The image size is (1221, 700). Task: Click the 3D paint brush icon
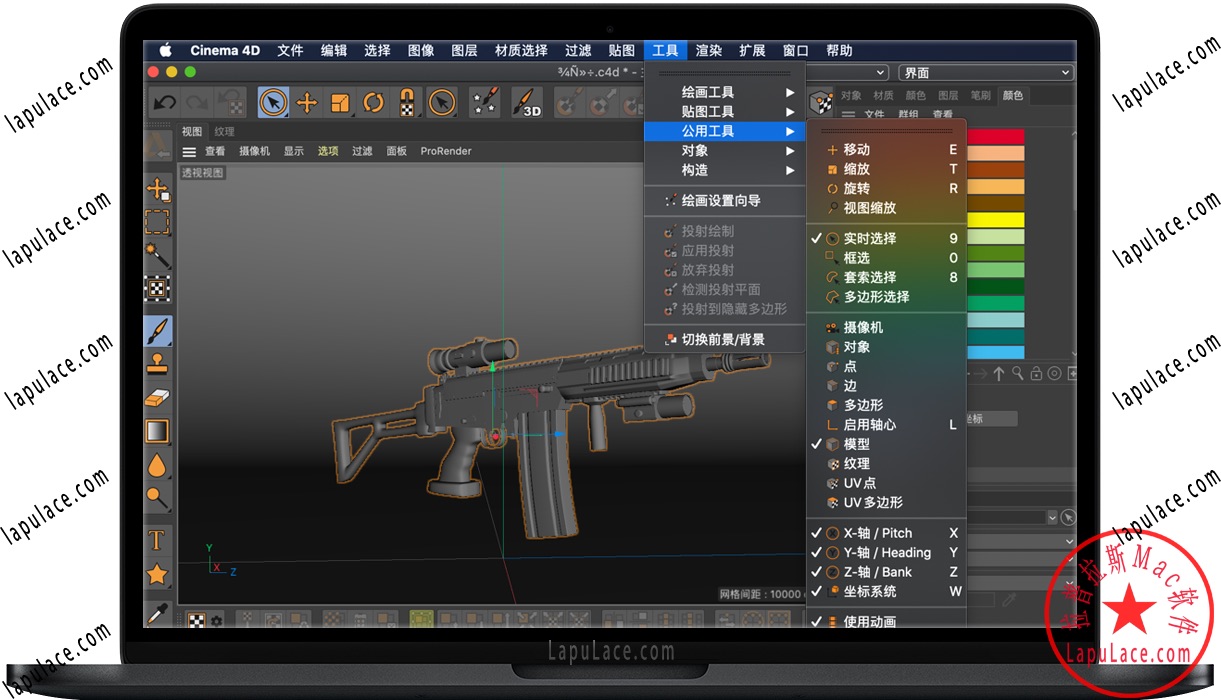tap(526, 101)
